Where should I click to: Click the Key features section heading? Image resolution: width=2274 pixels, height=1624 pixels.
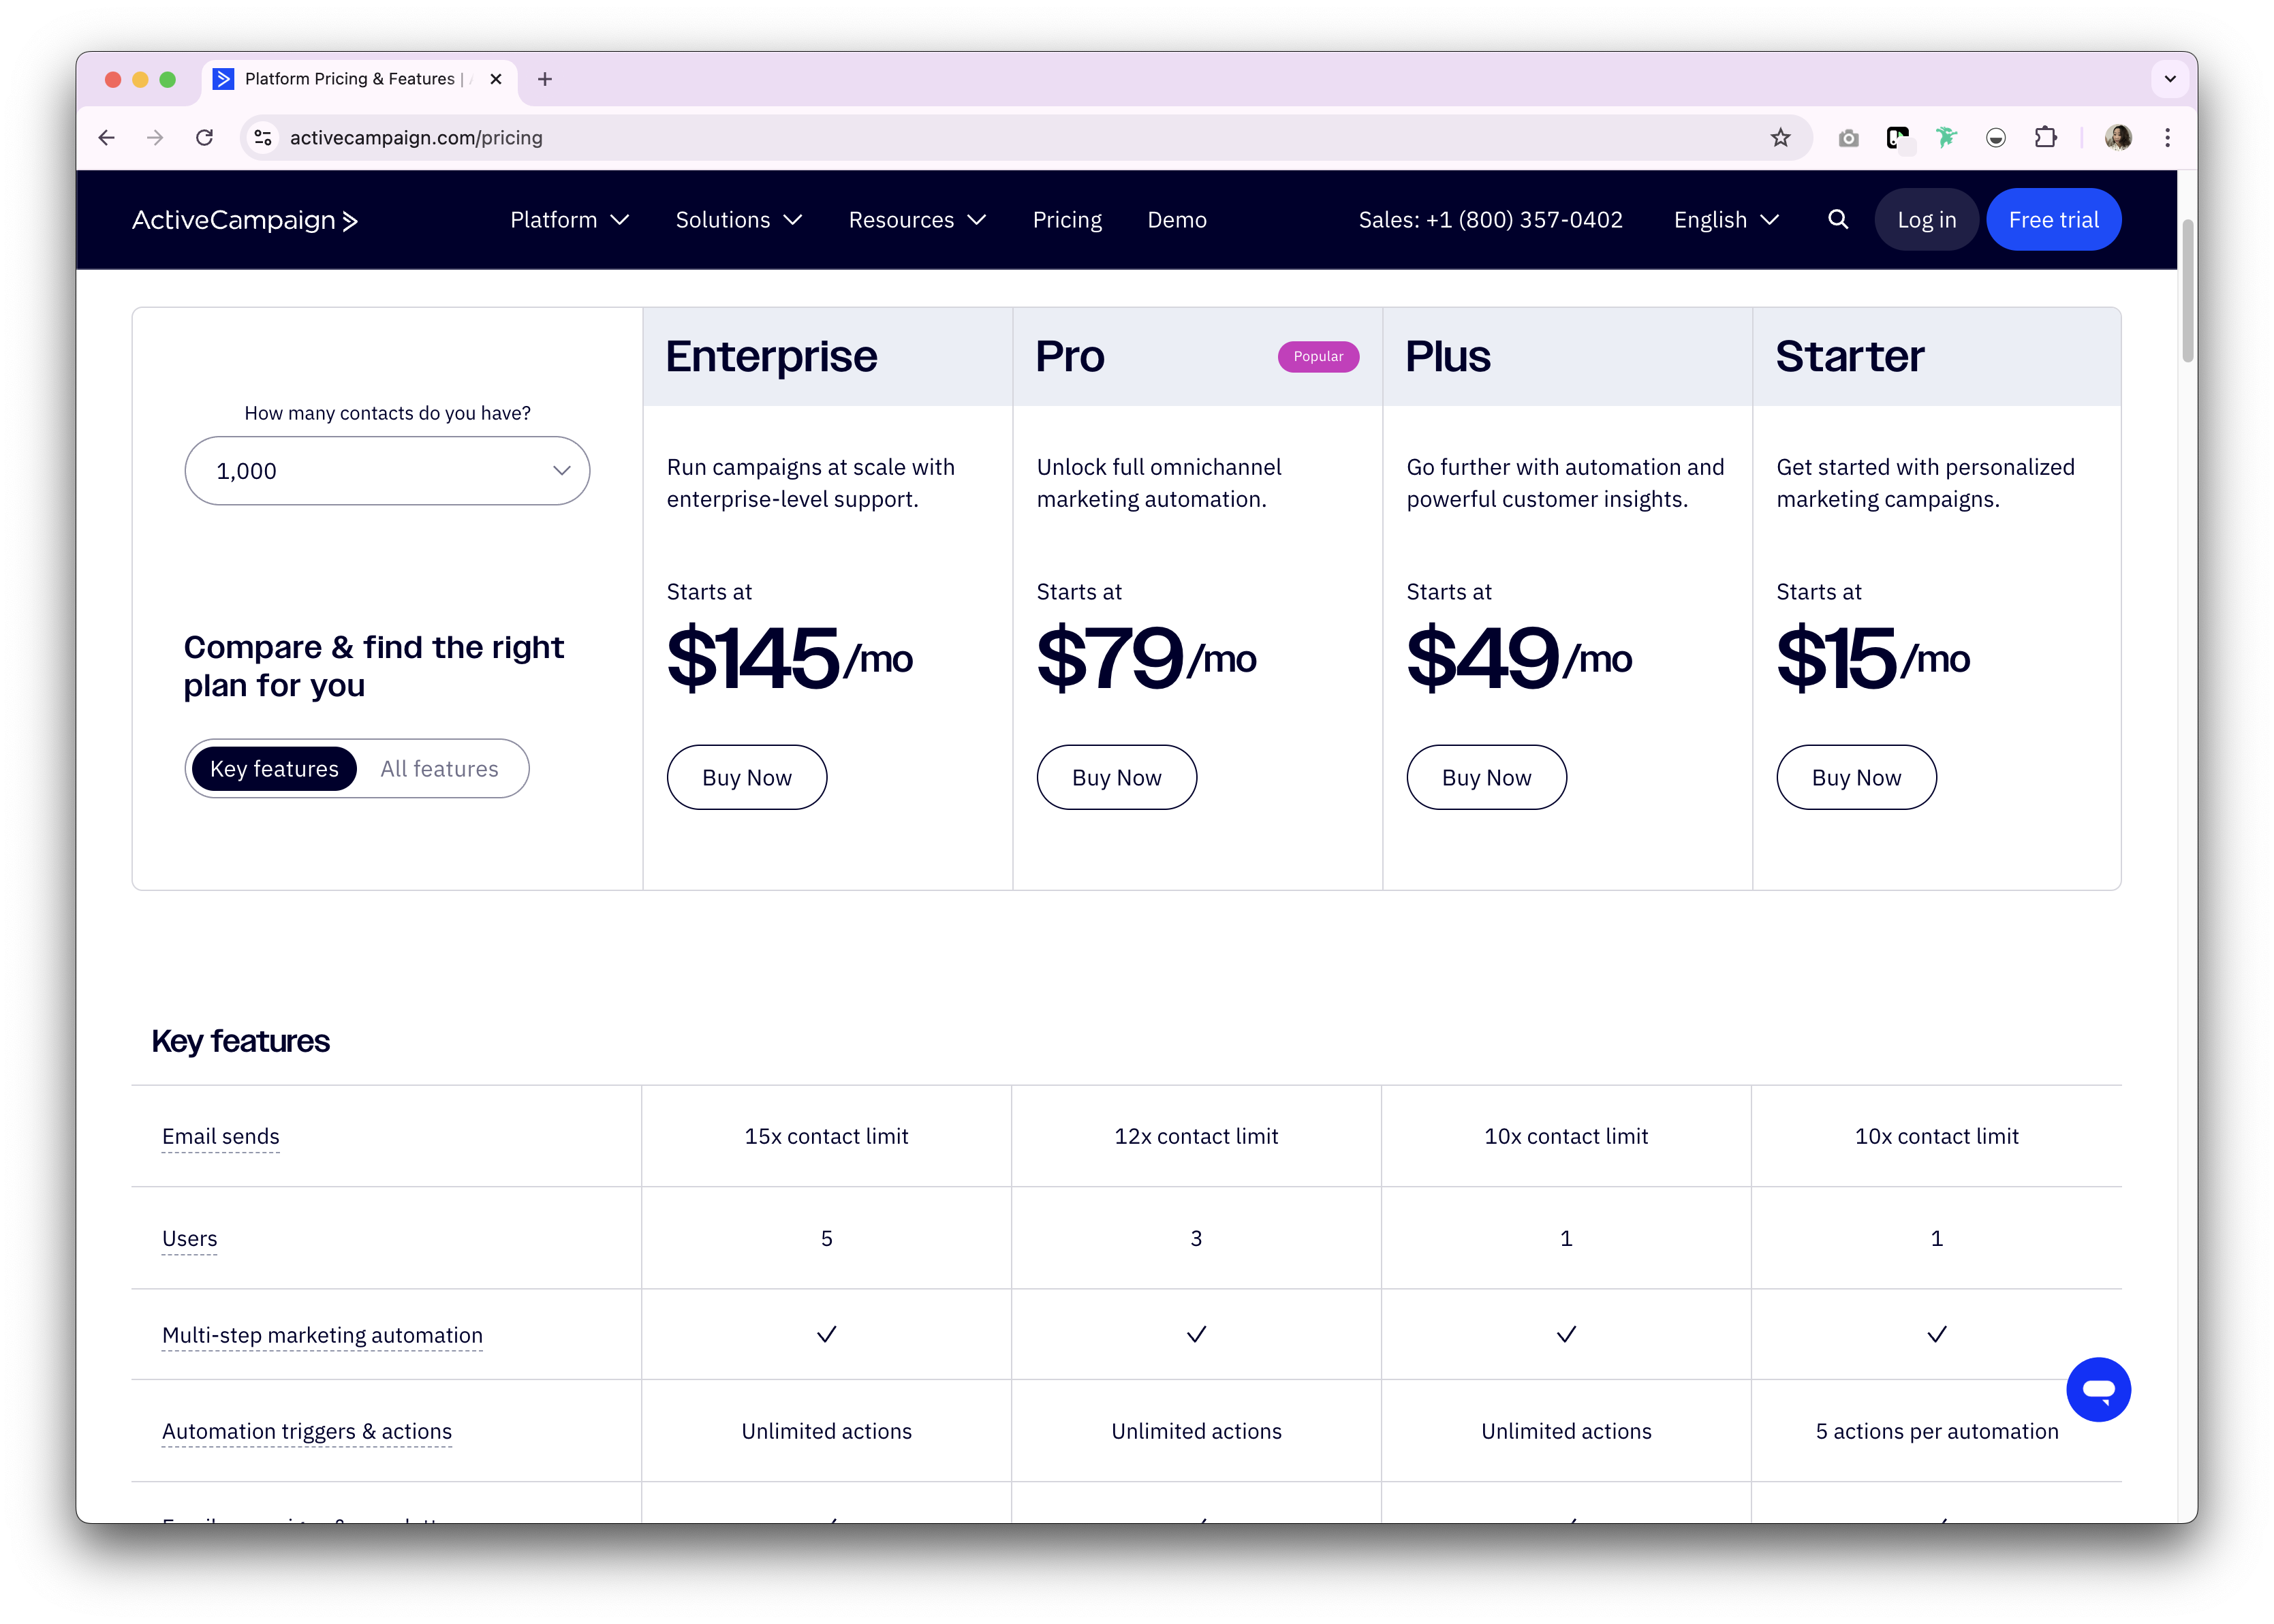(241, 1042)
